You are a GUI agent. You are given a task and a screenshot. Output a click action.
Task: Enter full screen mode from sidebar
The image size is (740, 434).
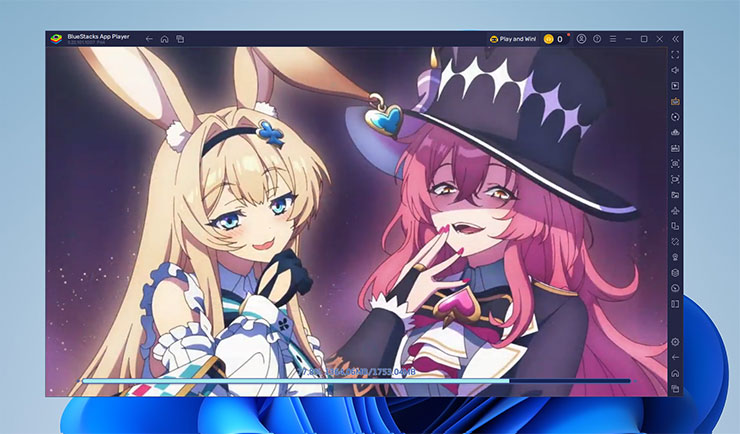tap(675, 55)
